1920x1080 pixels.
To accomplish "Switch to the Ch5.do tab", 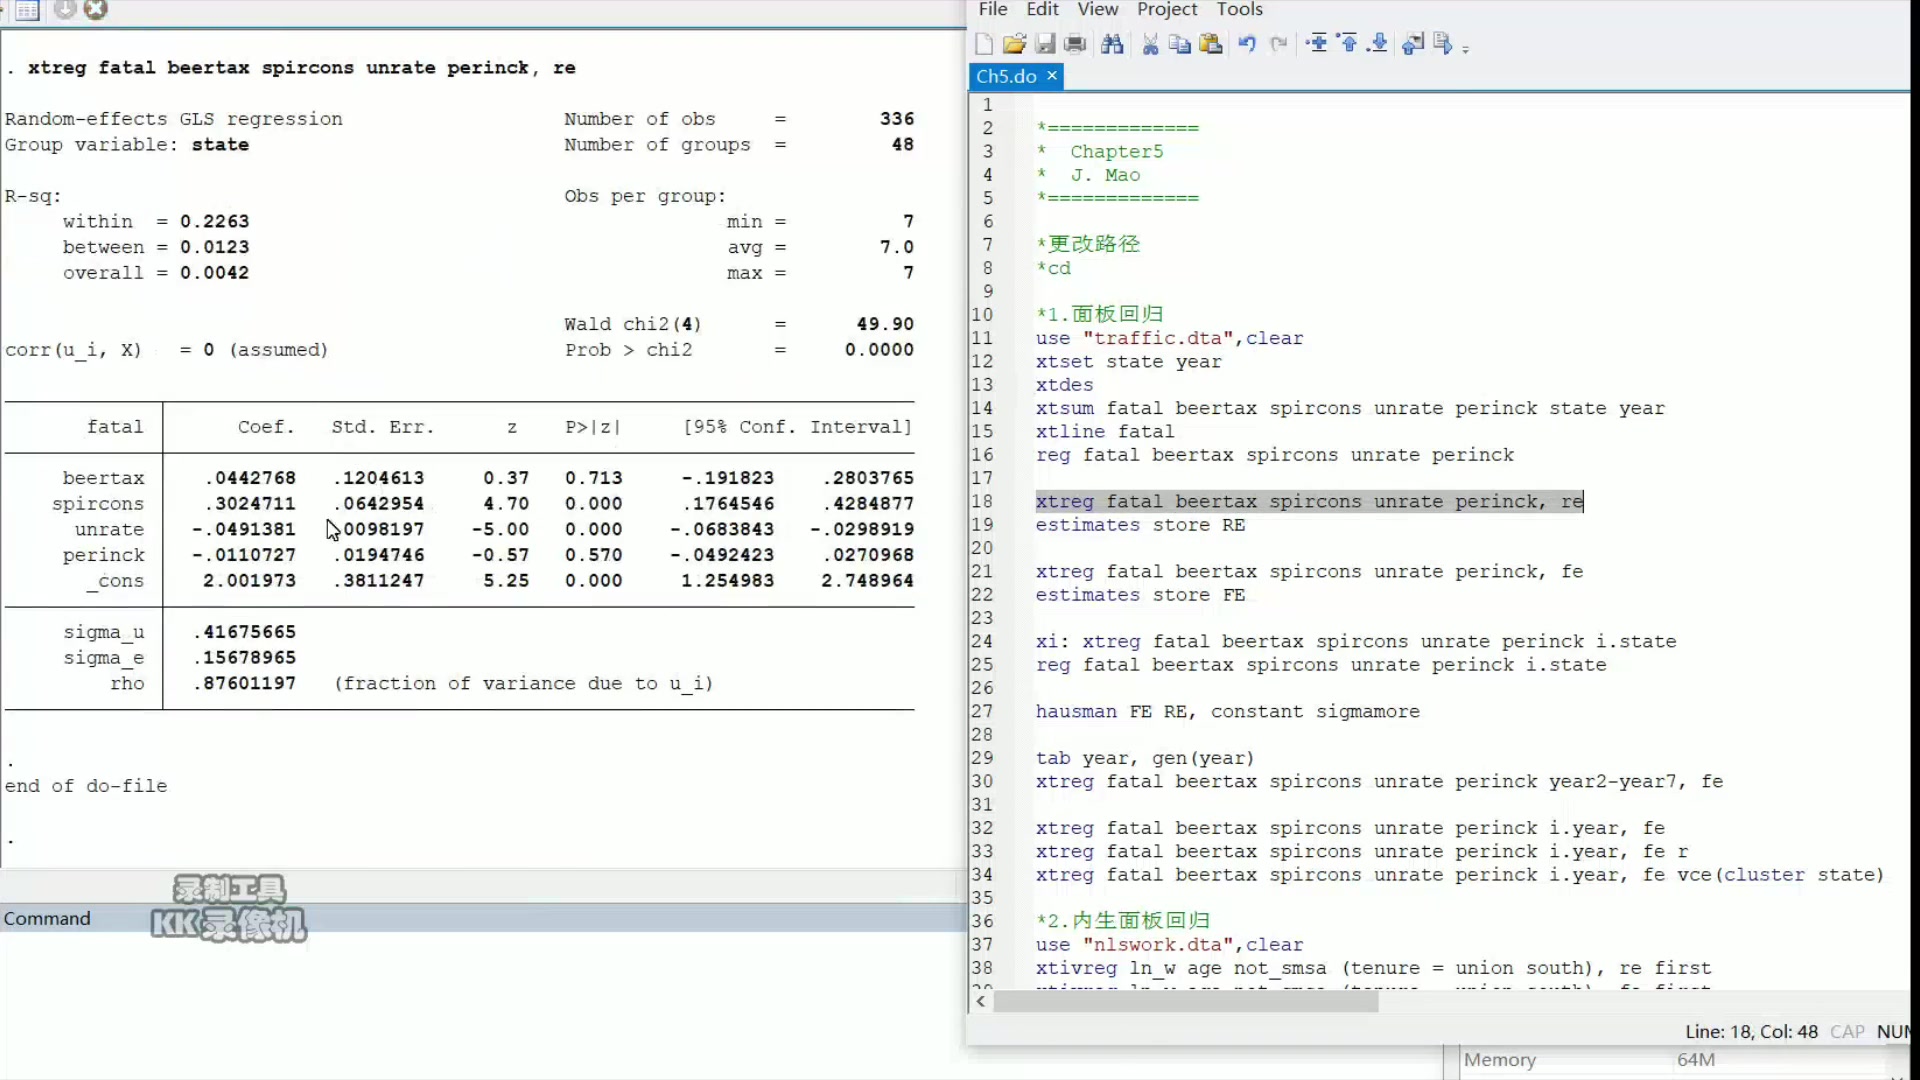I will [x=1006, y=76].
